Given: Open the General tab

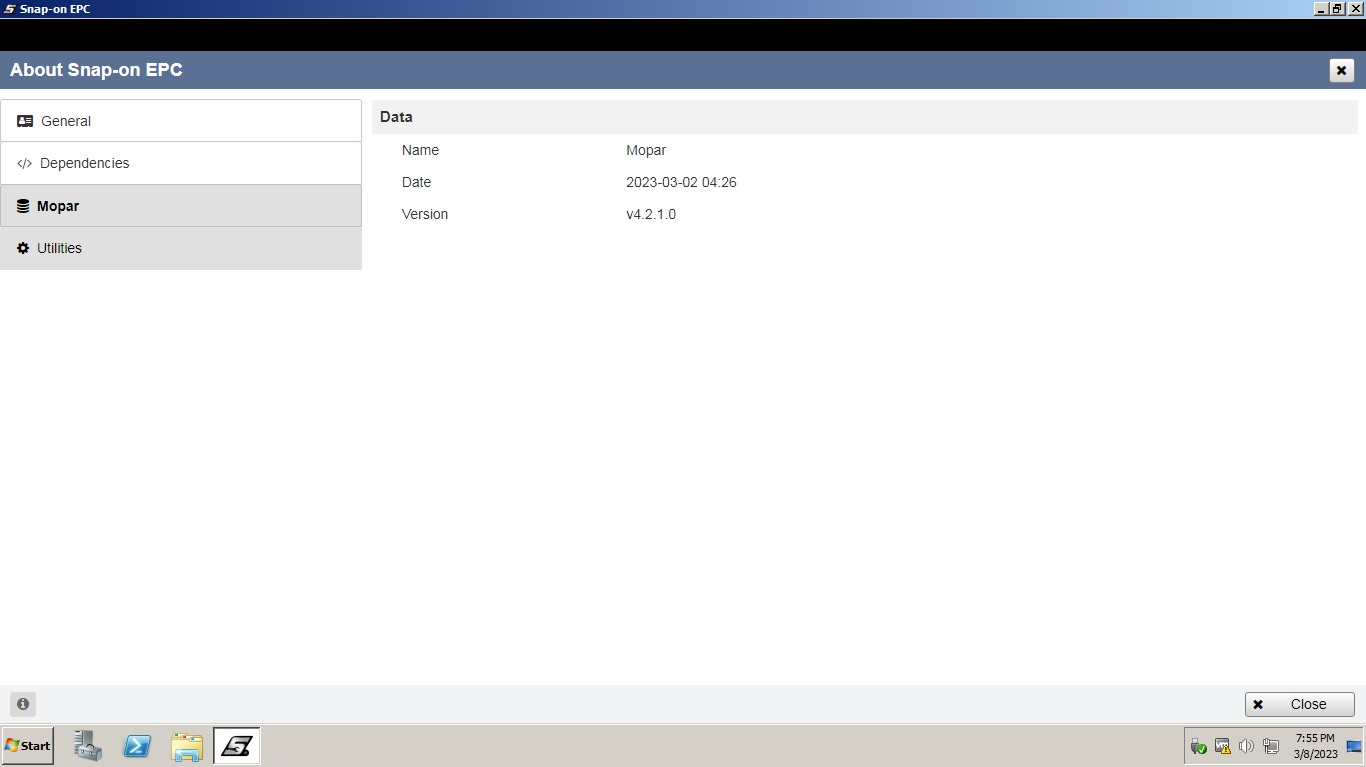Looking at the screenshot, I should (181, 121).
